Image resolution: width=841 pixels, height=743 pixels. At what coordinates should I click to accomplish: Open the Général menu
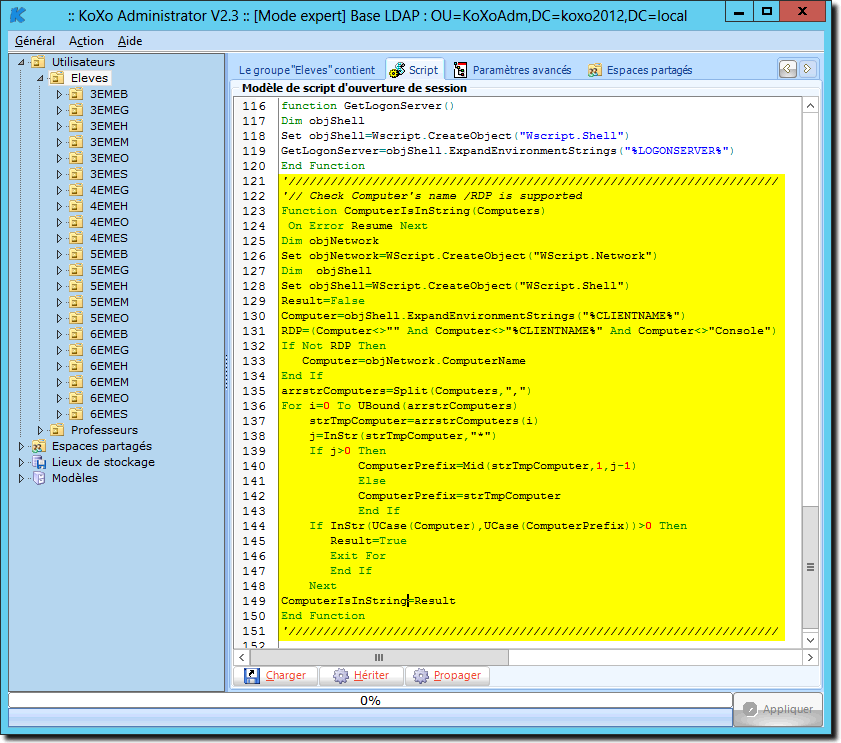(35, 41)
